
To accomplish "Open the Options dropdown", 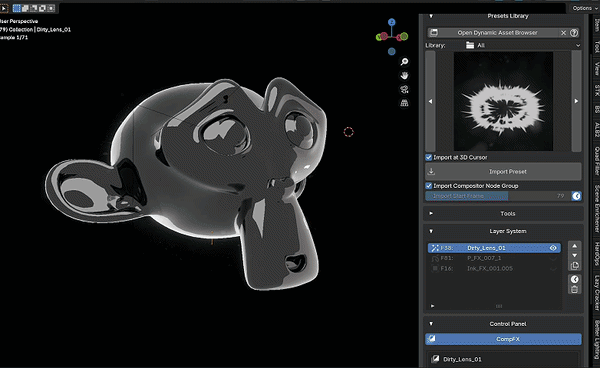I will pyautogui.click(x=583, y=8).
